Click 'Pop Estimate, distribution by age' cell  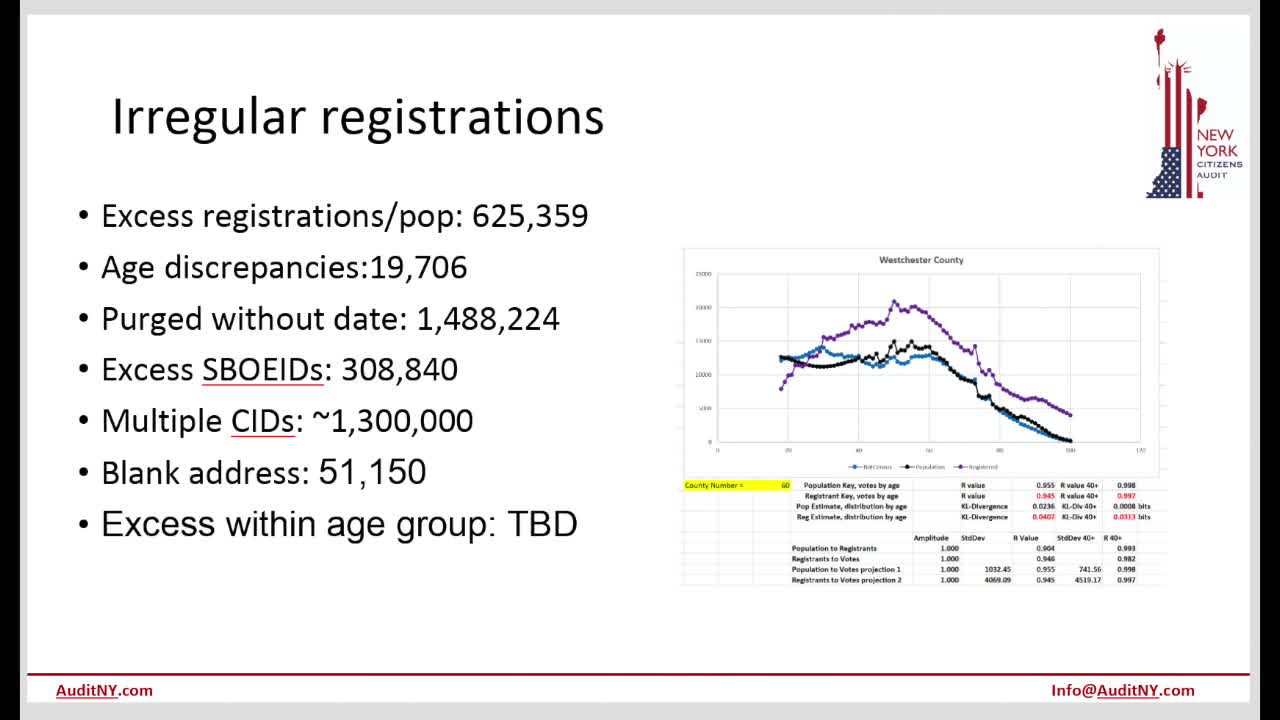point(852,506)
